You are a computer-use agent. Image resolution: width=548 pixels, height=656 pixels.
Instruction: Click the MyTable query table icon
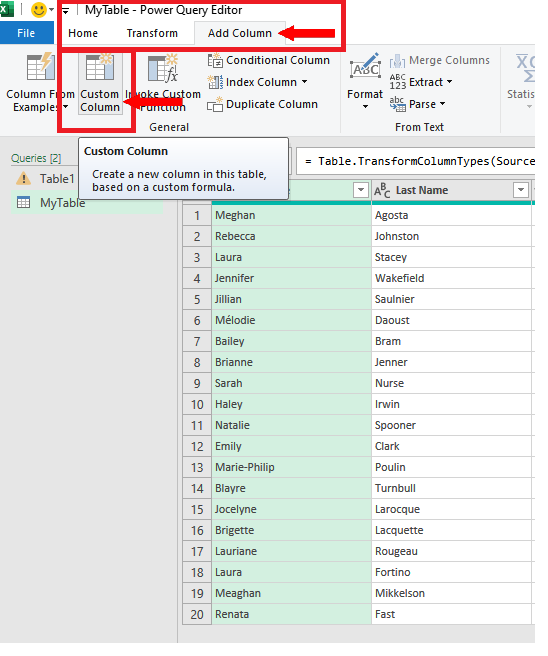tap(23, 203)
